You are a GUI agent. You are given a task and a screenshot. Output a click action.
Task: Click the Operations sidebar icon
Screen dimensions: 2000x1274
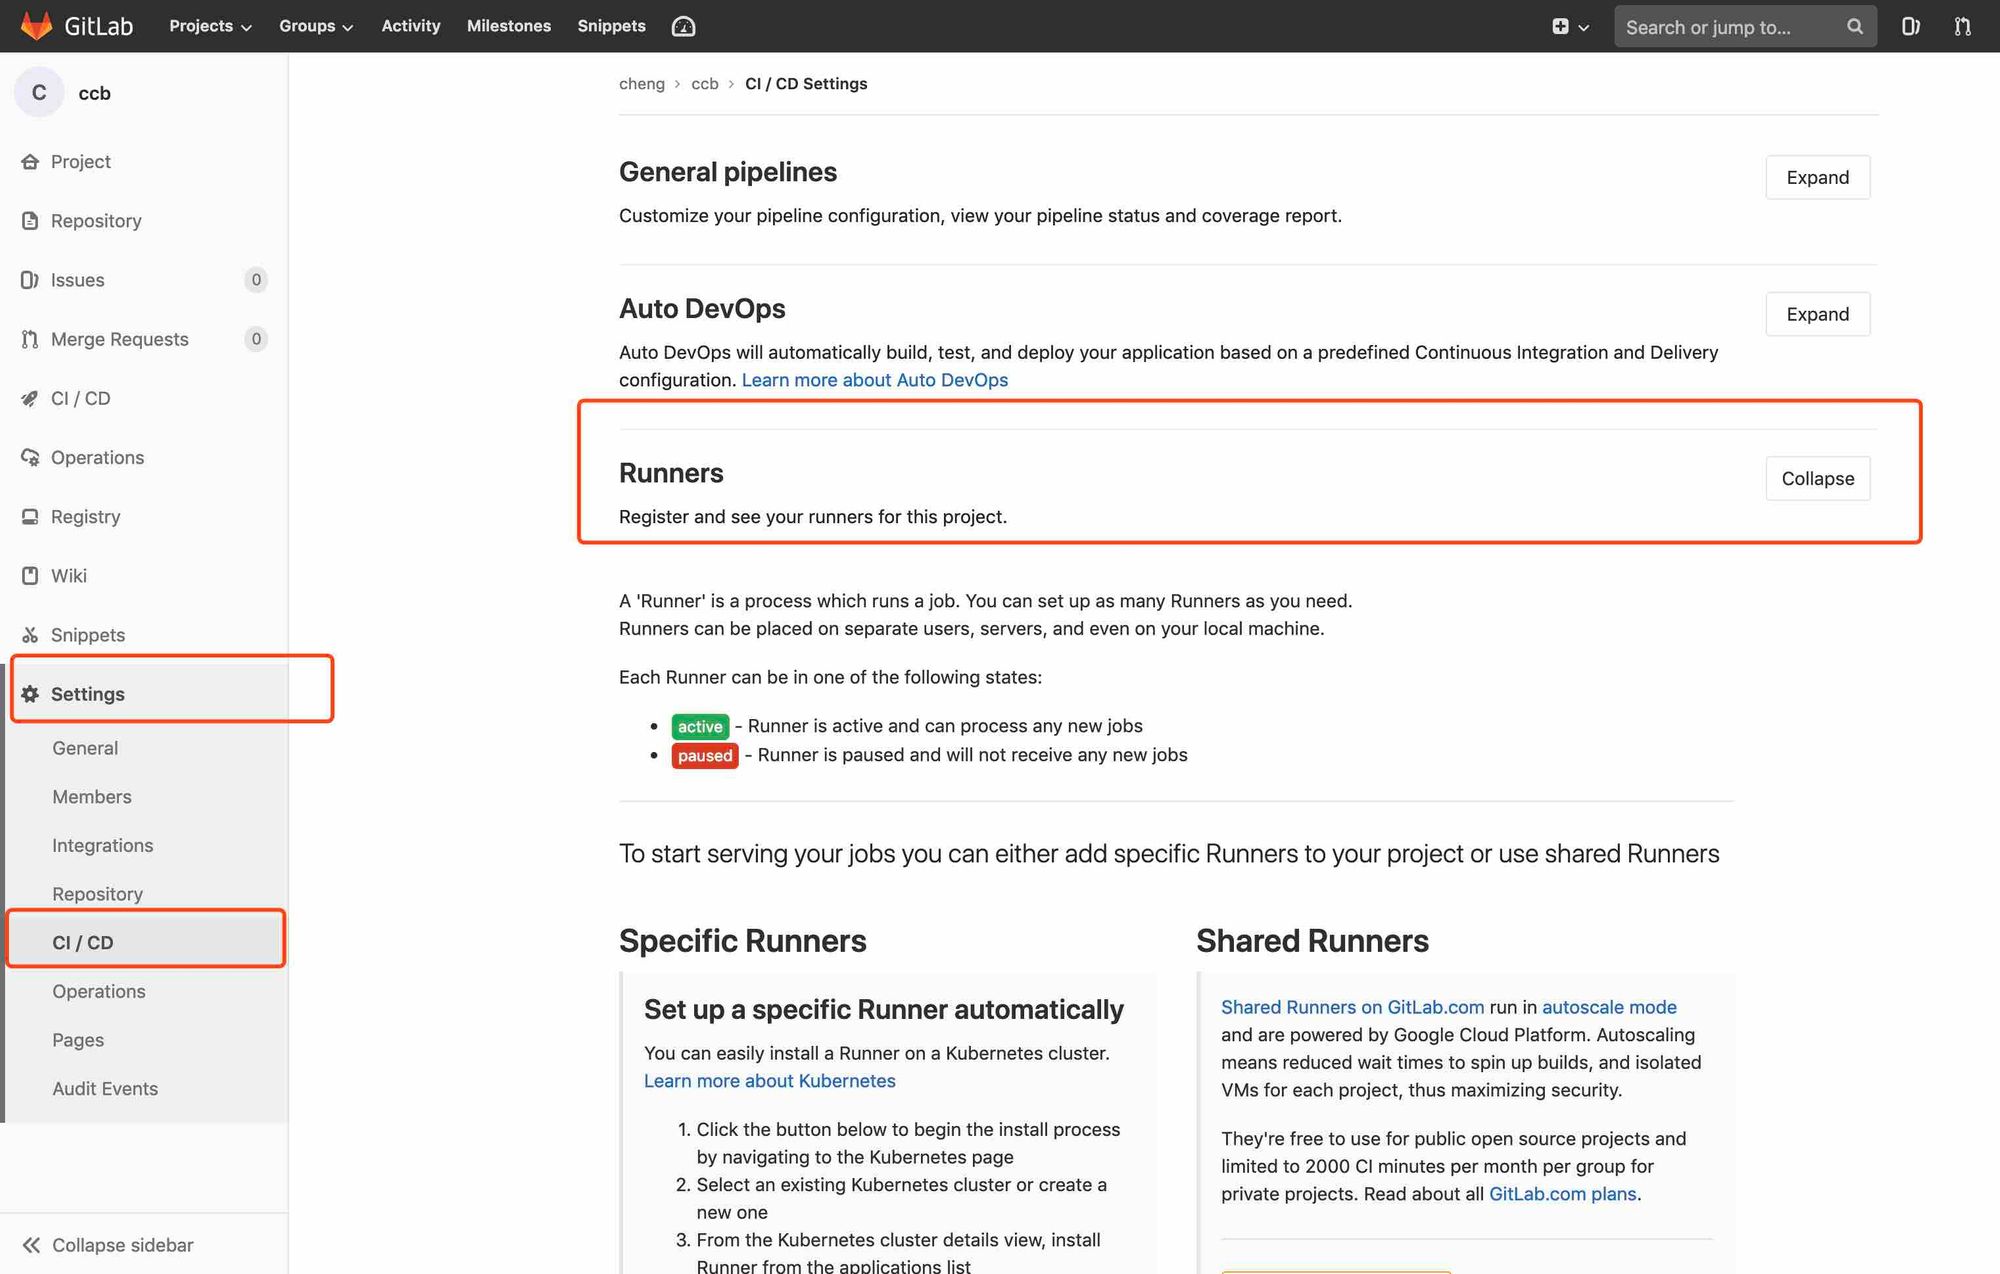pyautogui.click(x=30, y=457)
